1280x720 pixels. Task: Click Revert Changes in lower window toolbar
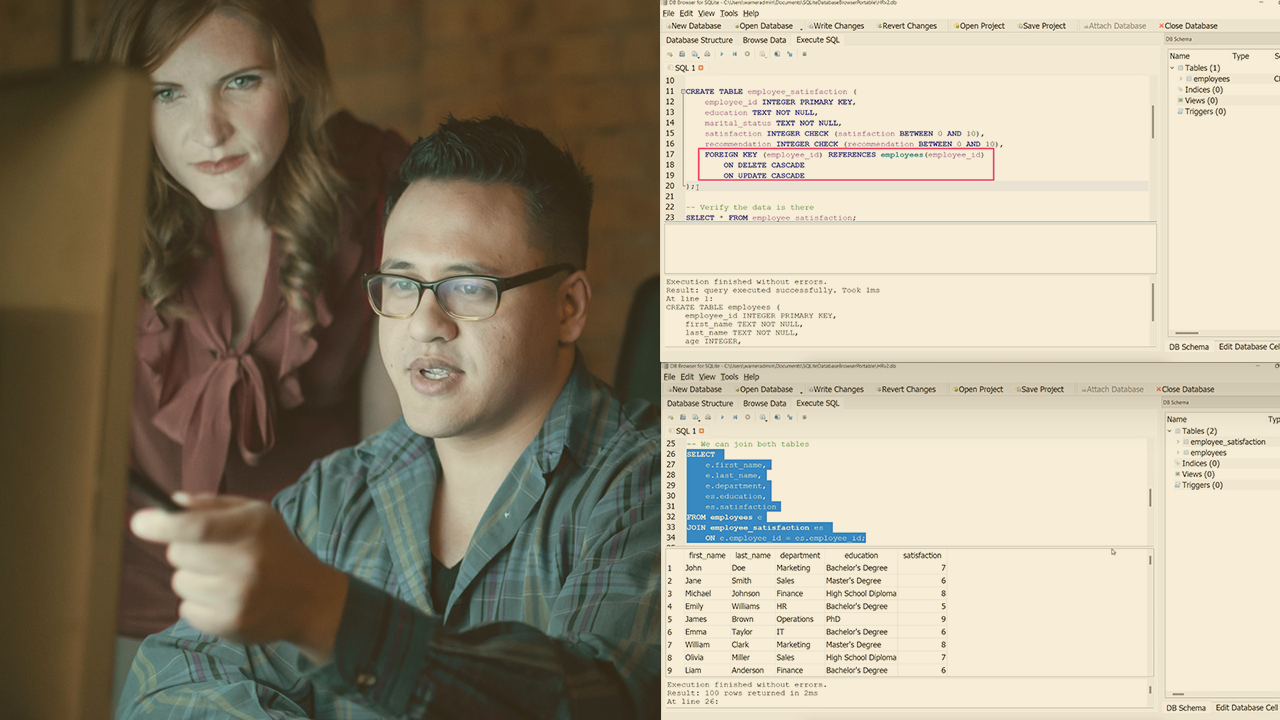pyautogui.click(x=905, y=389)
